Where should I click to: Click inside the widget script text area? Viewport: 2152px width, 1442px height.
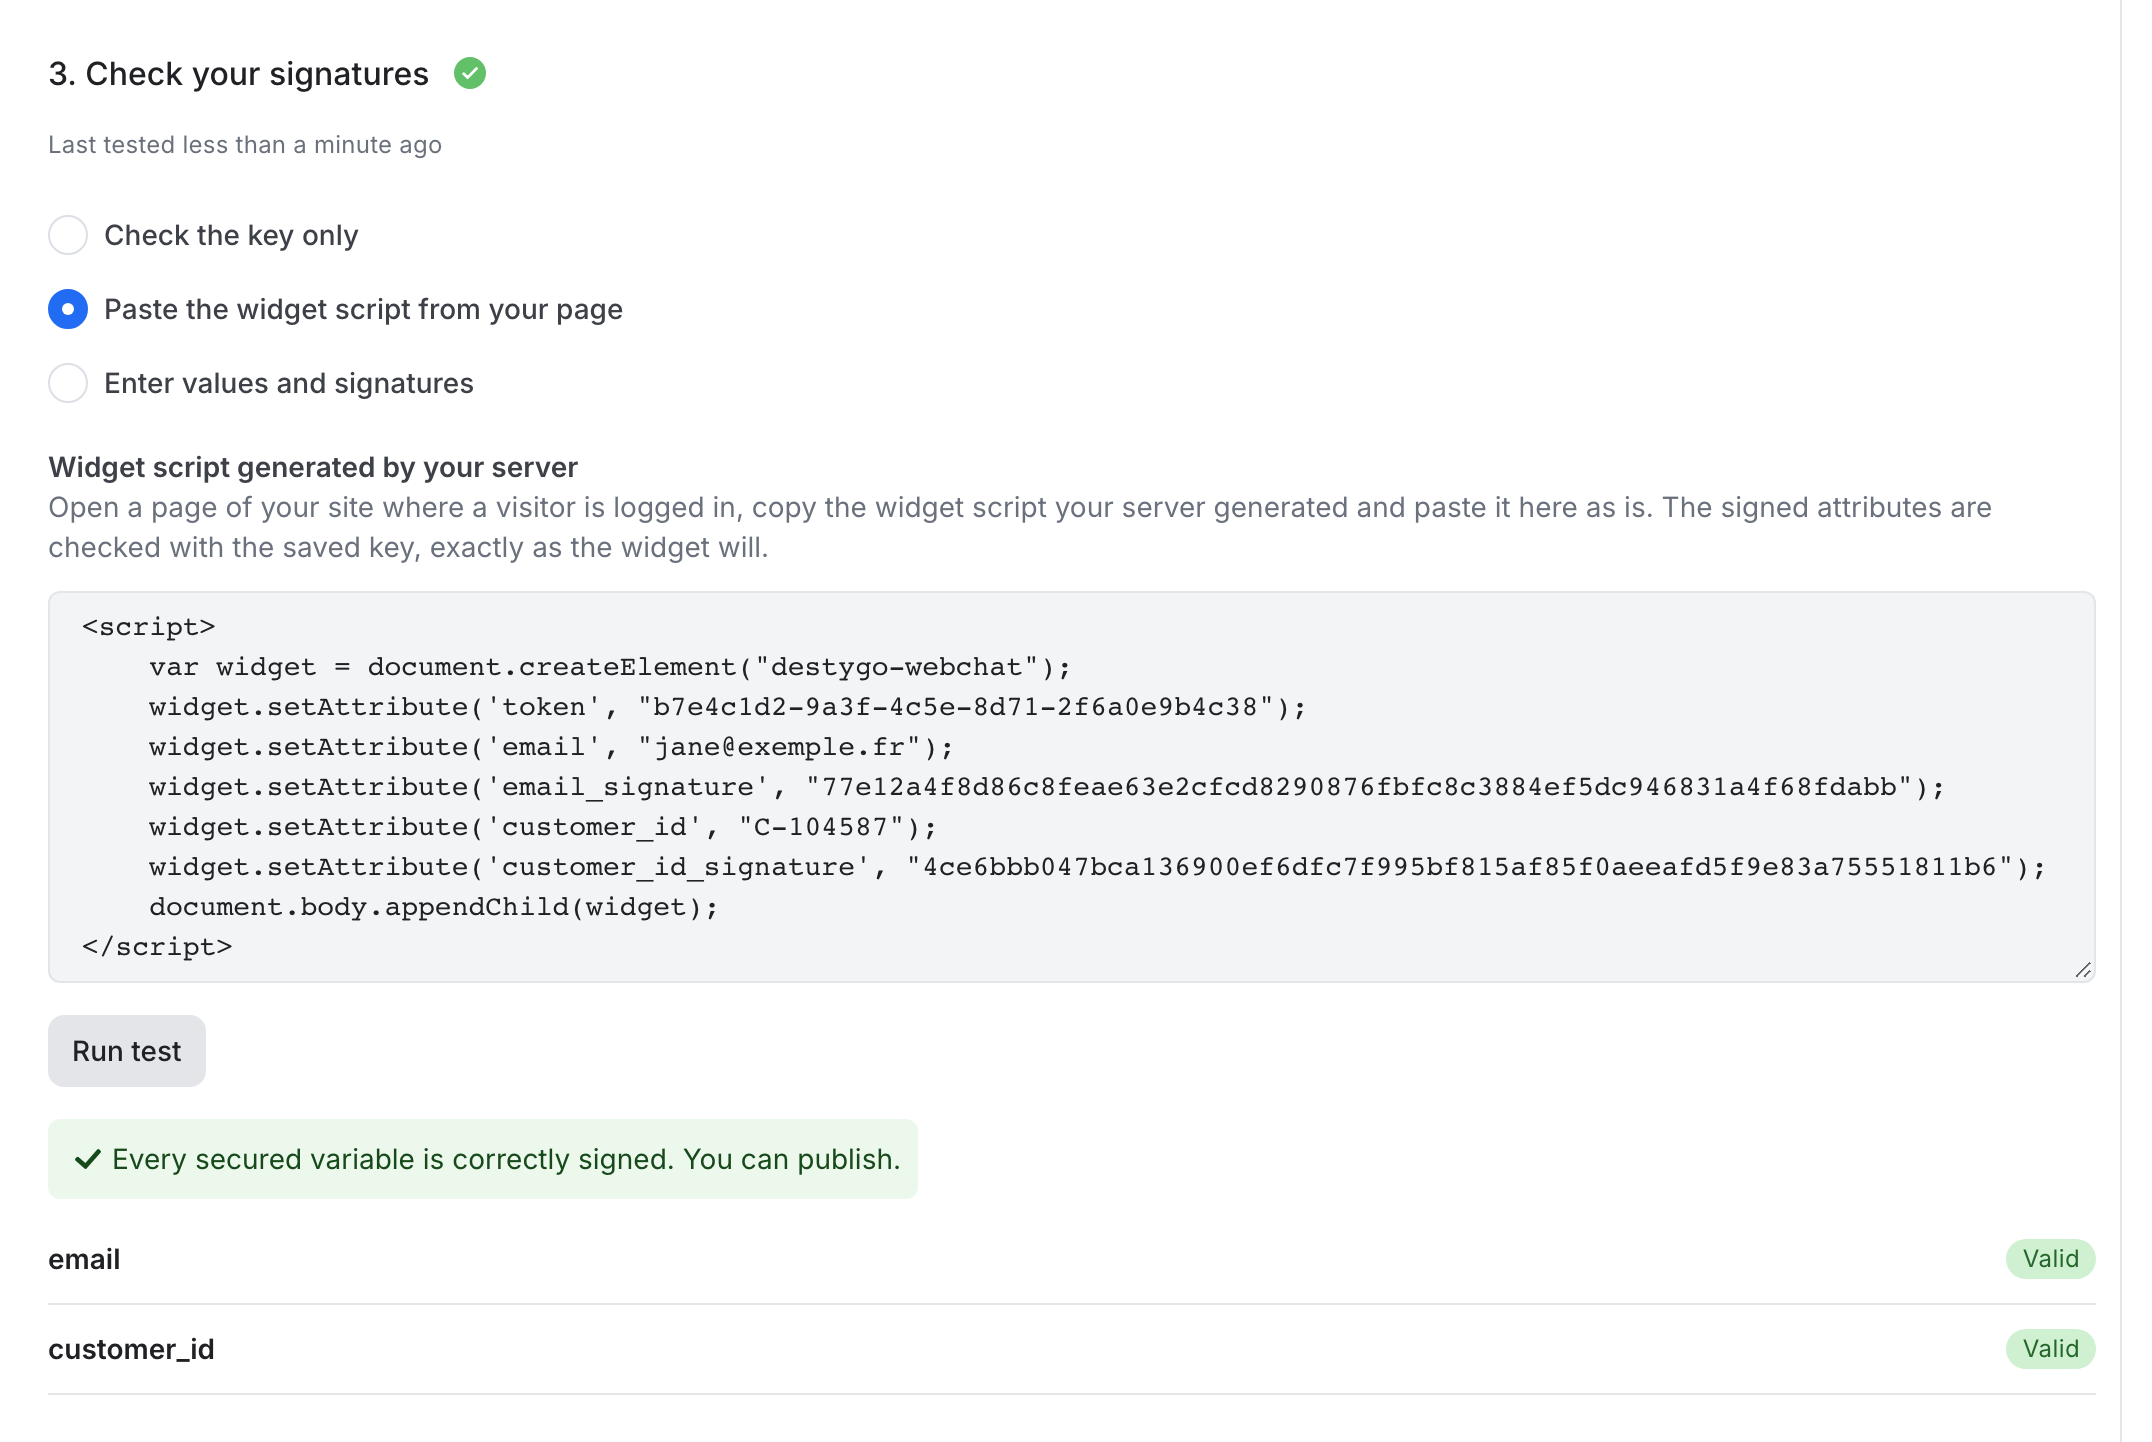point(1071,787)
